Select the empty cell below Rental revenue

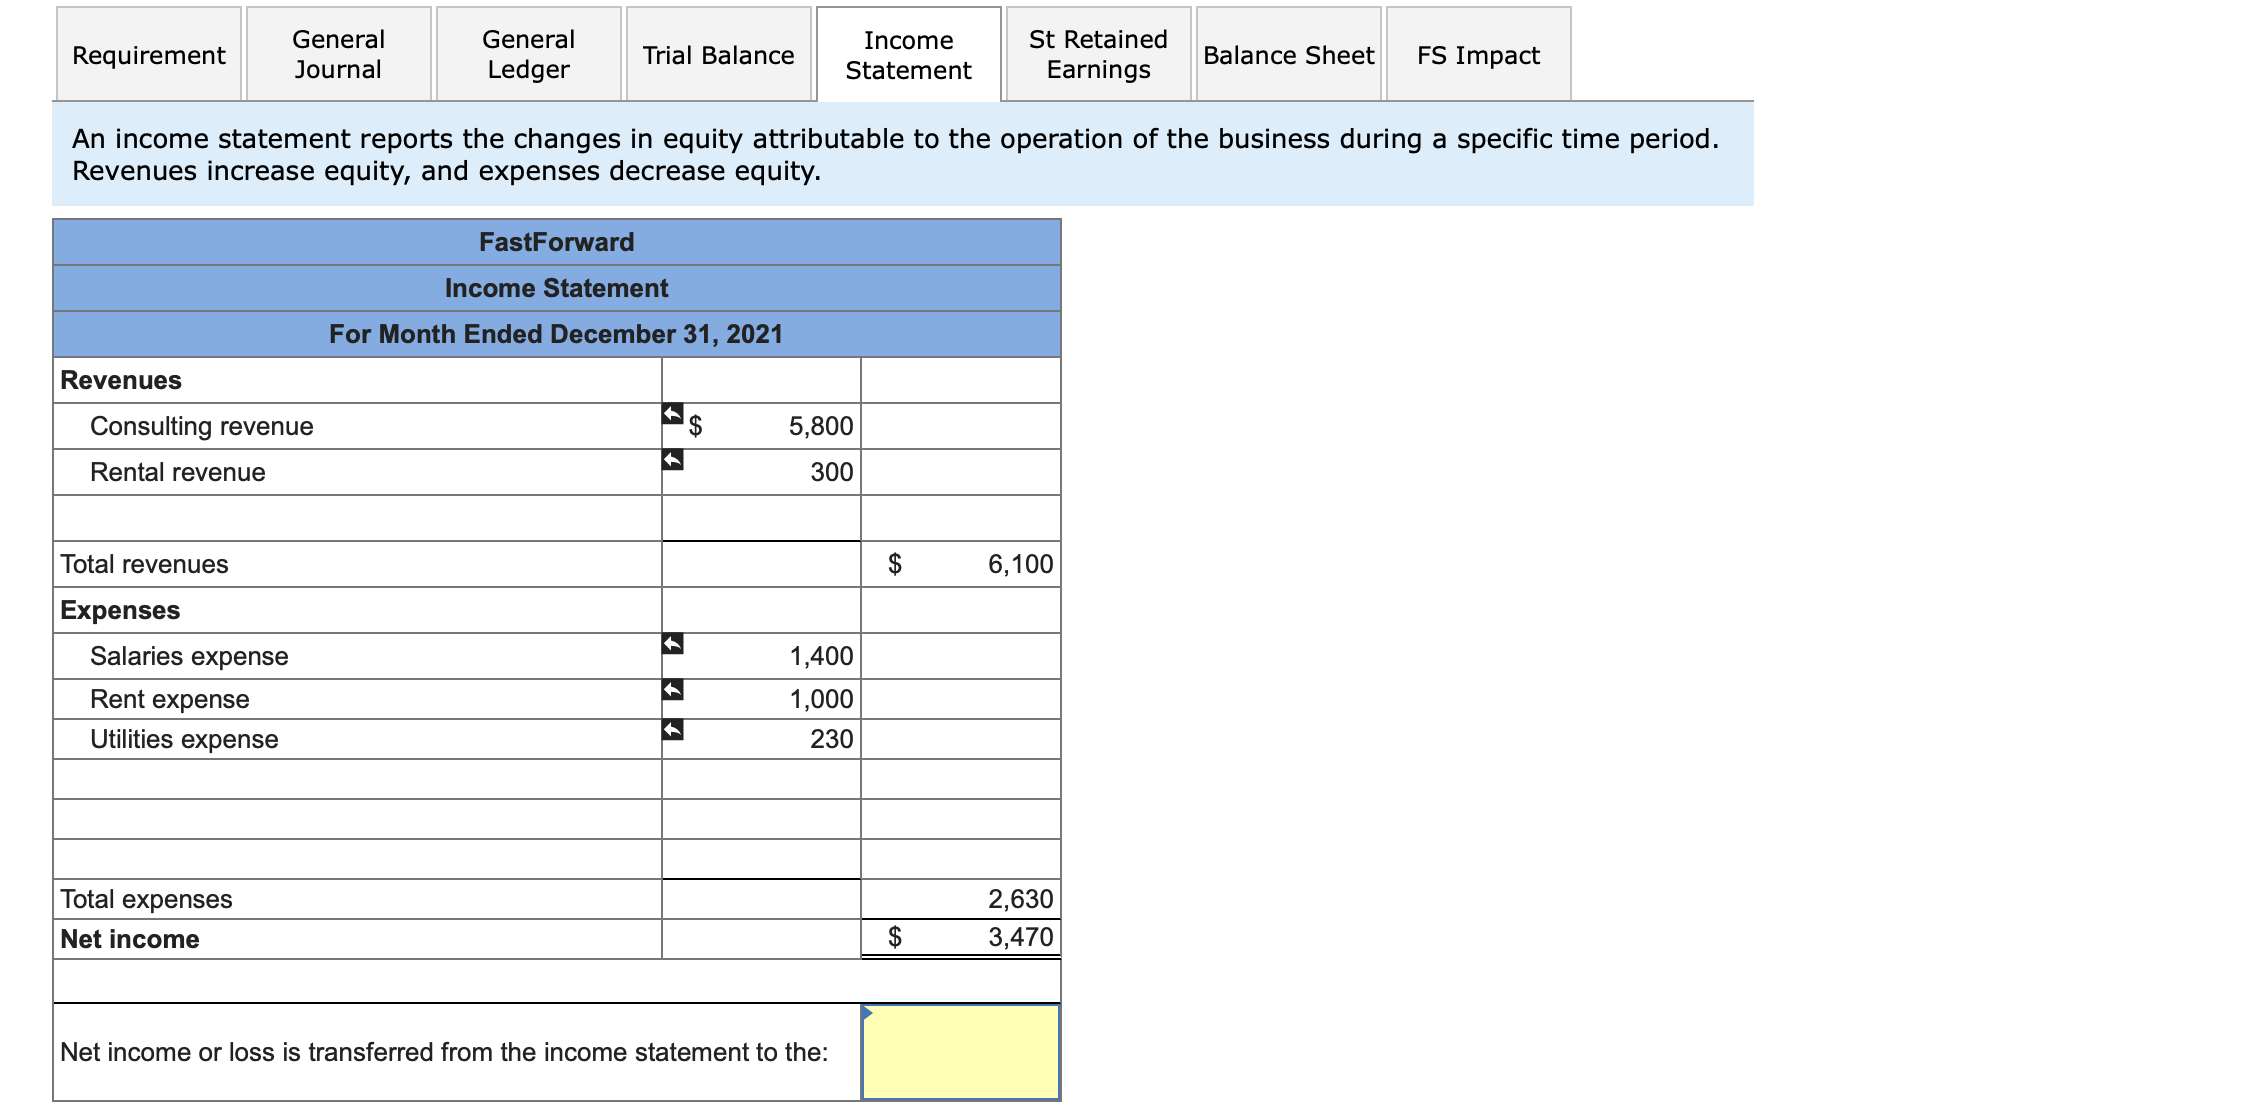(760, 517)
